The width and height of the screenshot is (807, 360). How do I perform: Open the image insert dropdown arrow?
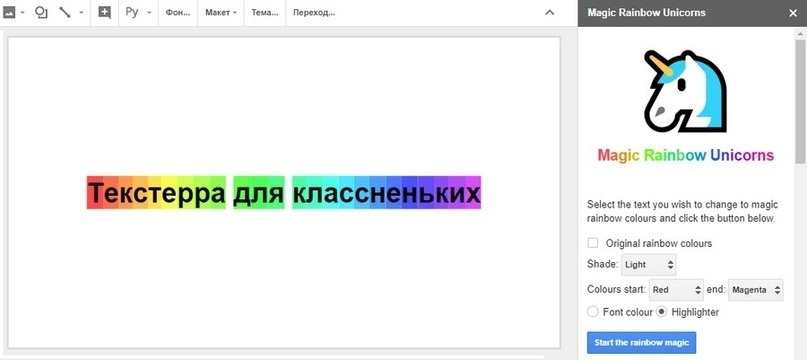[23, 13]
